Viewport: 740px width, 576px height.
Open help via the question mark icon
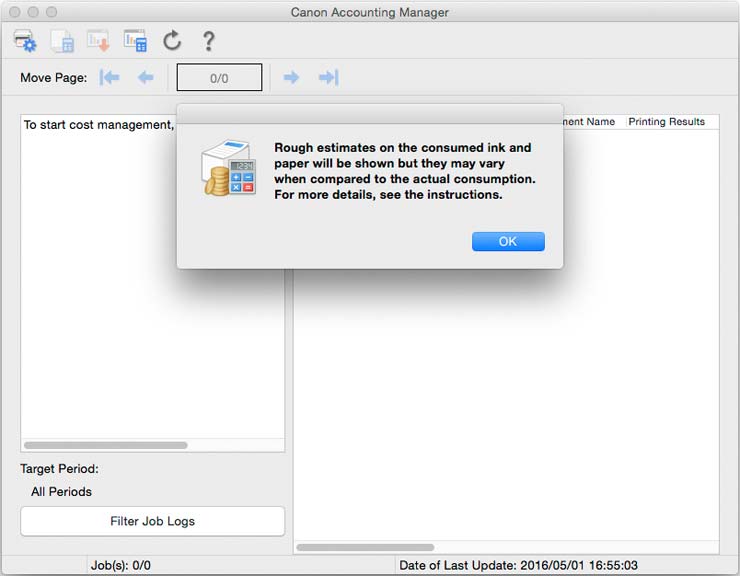pos(208,41)
